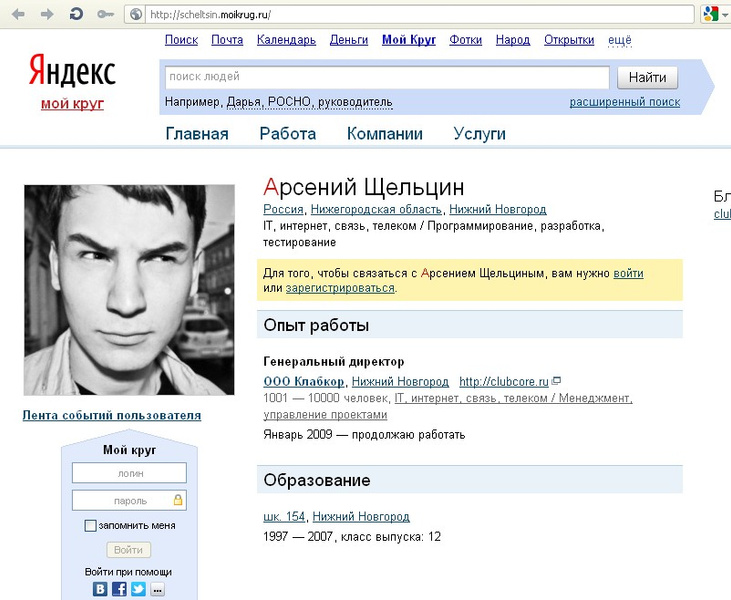
Task: Click the key icon in the browser toolbar
Action: click(105, 14)
